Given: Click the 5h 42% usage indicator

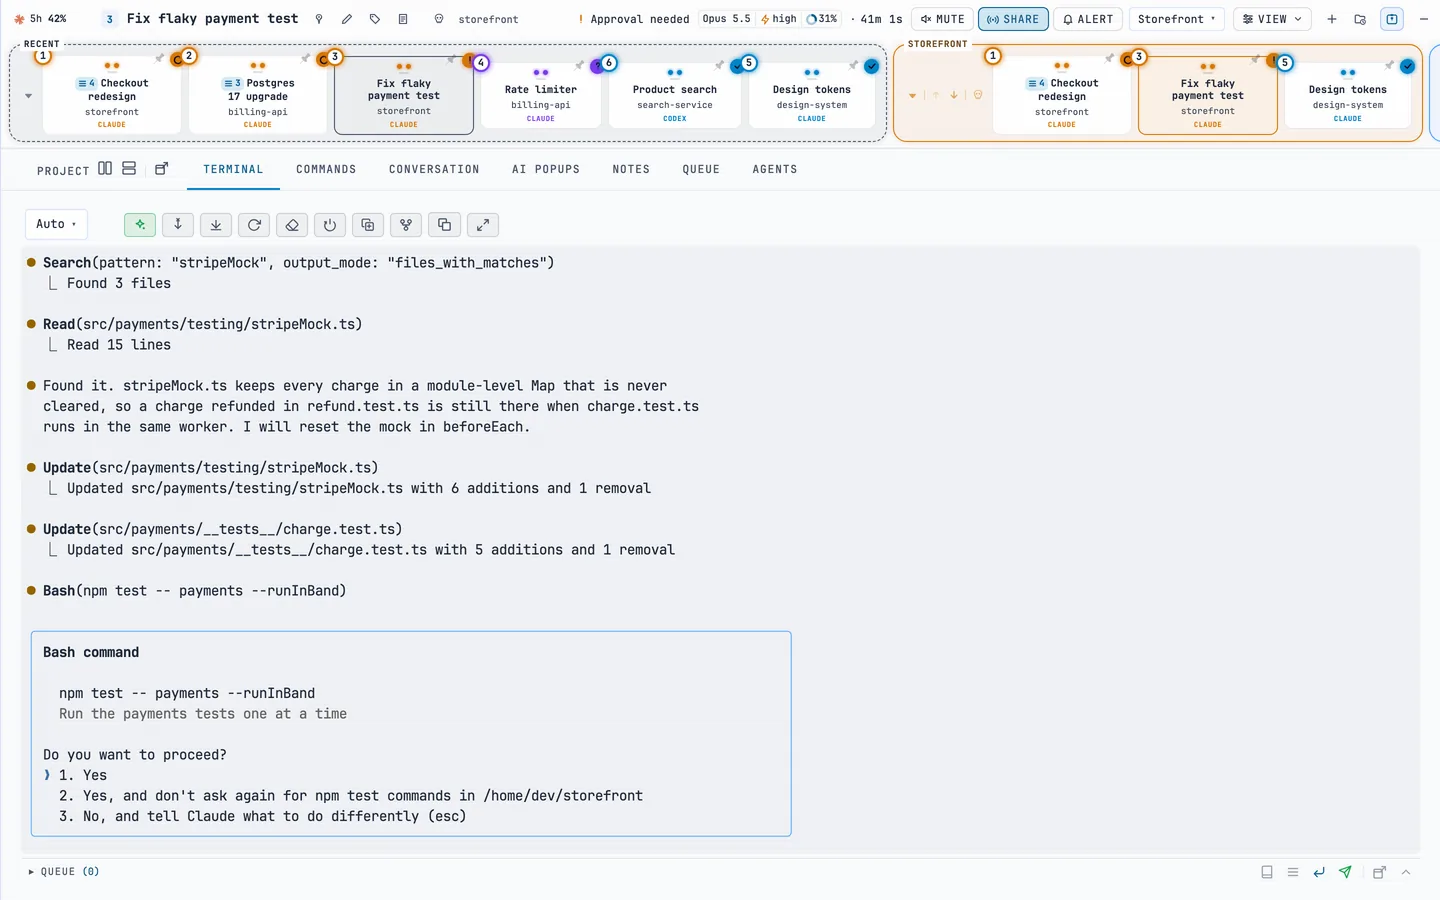Looking at the screenshot, I should [x=40, y=19].
